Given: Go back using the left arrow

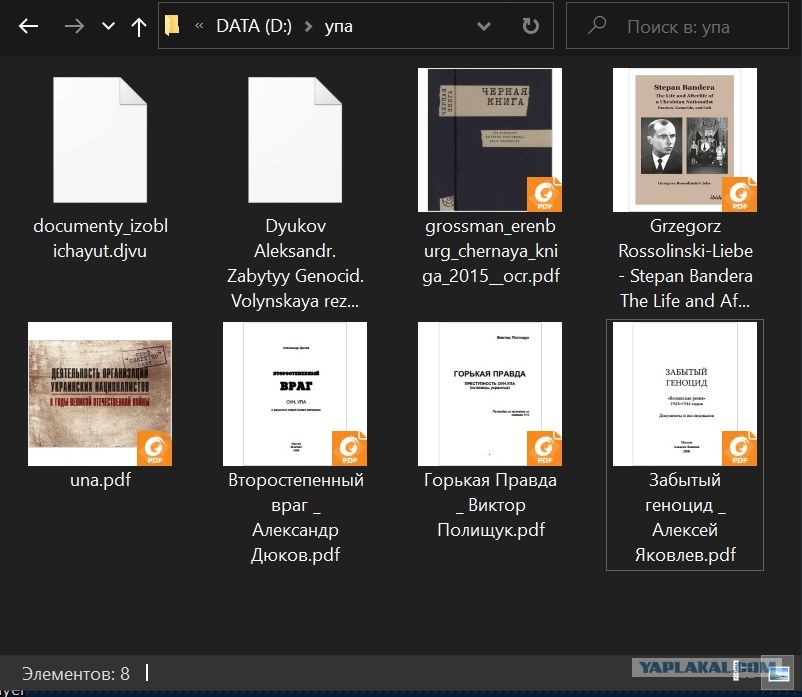Looking at the screenshot, I should pos(28,26).
